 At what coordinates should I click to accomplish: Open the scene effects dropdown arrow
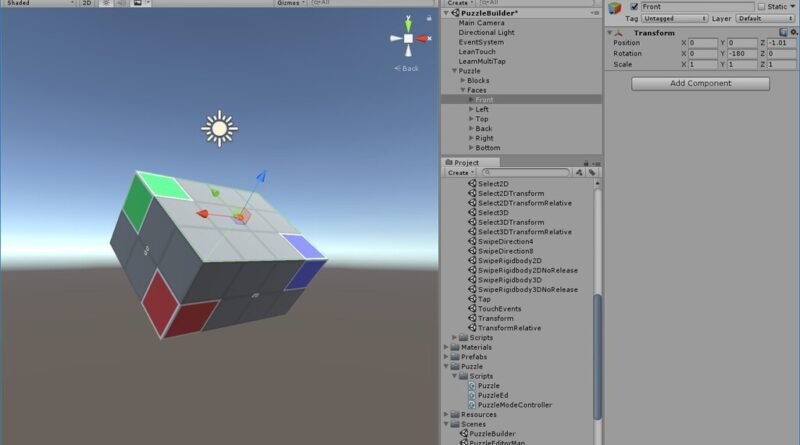point(148,3)
